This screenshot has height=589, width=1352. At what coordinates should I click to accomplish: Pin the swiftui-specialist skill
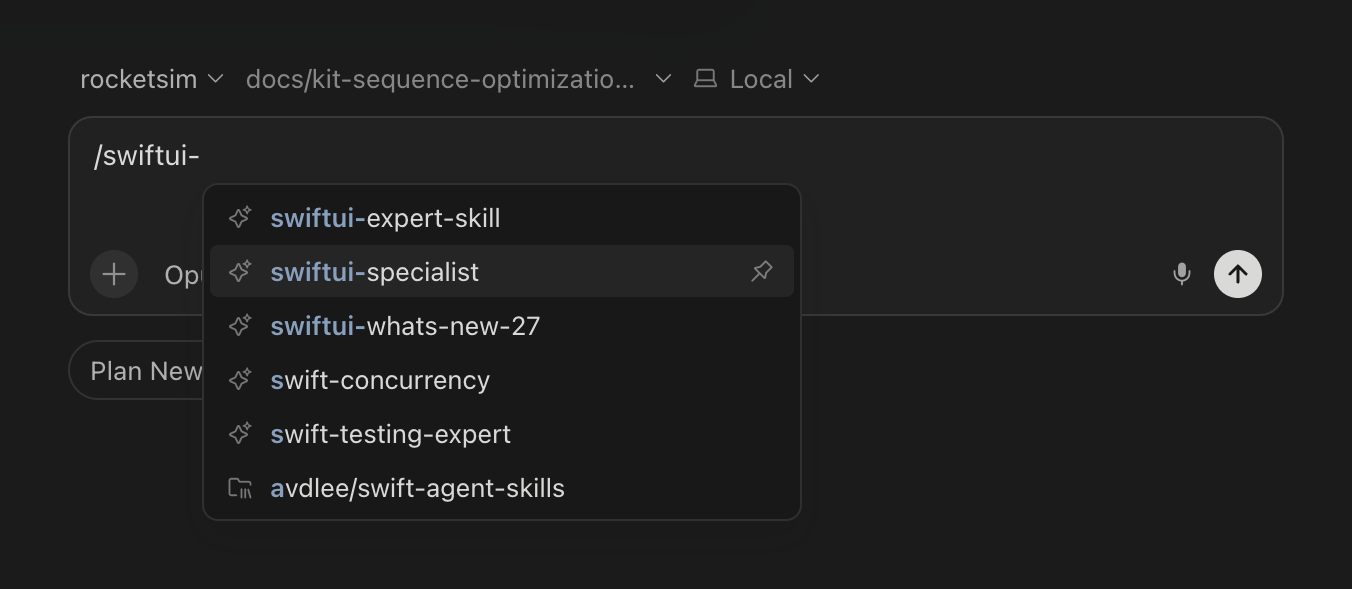pyautogui.click(x=762, y=271)
